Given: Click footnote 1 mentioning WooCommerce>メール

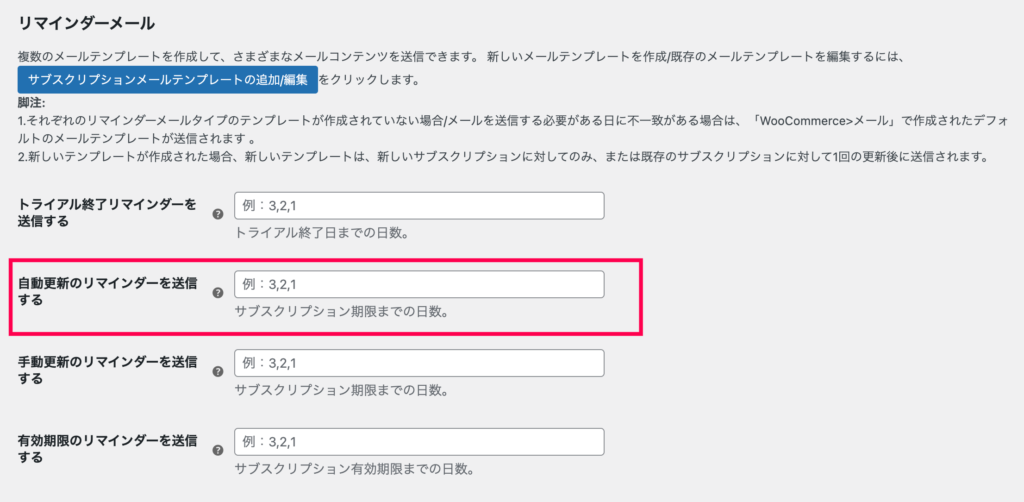Looking at the screenshot, I should click(513, 130).
